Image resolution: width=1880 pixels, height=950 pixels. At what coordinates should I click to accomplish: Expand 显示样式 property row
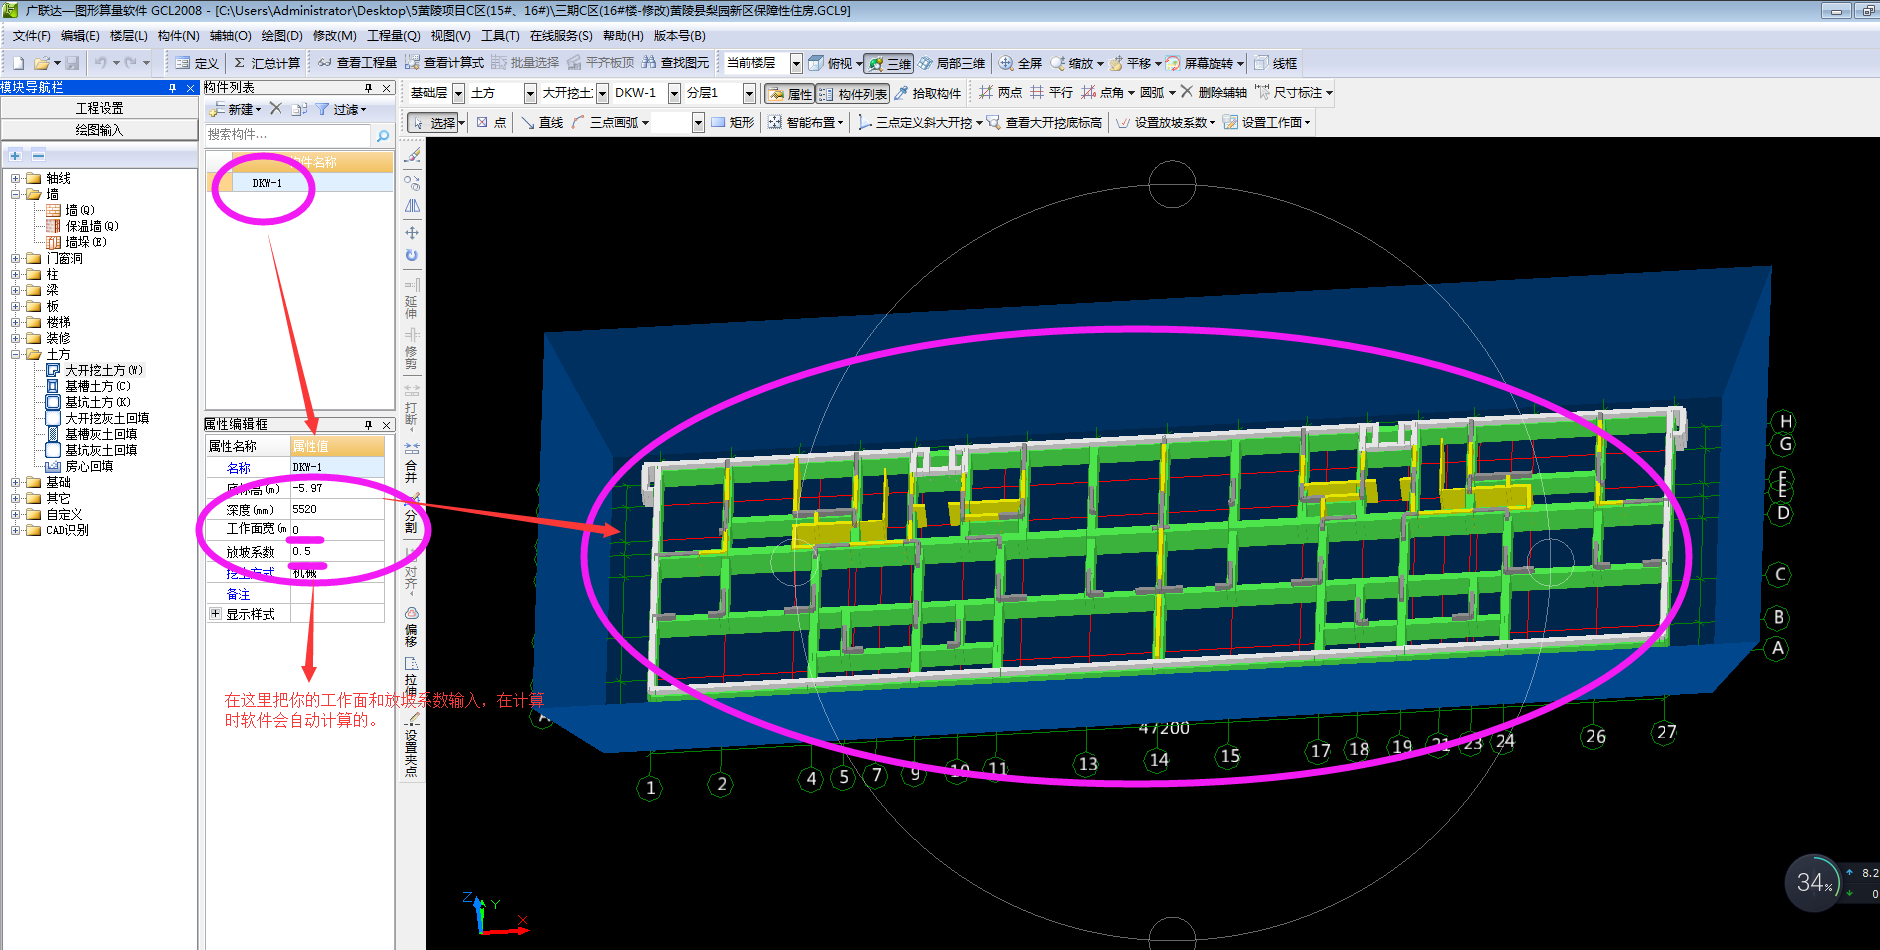(x=215, y=614)
